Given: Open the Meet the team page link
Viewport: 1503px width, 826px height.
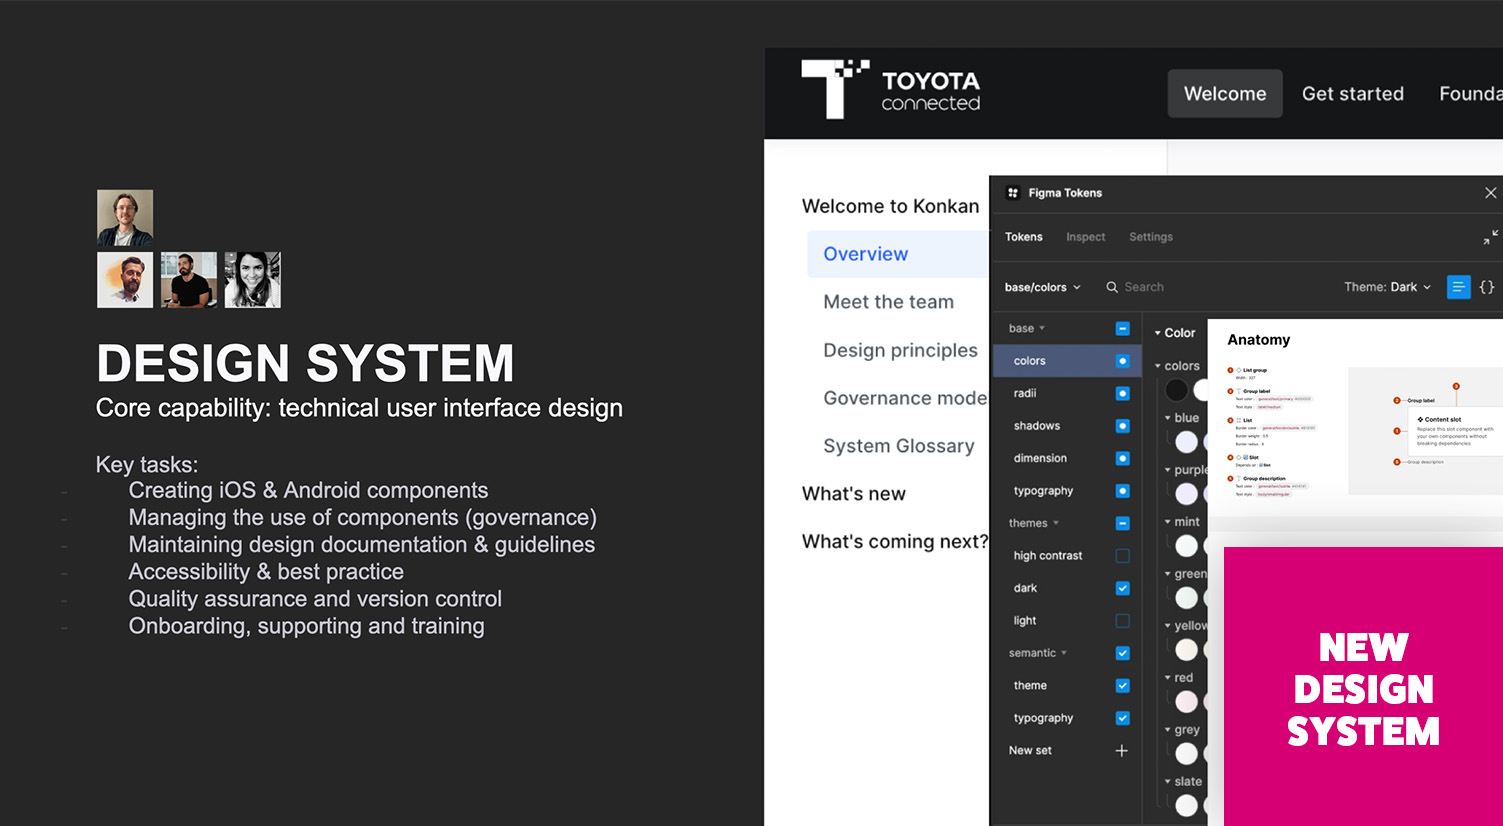Looking at the screenshot, I should point(888,302).
